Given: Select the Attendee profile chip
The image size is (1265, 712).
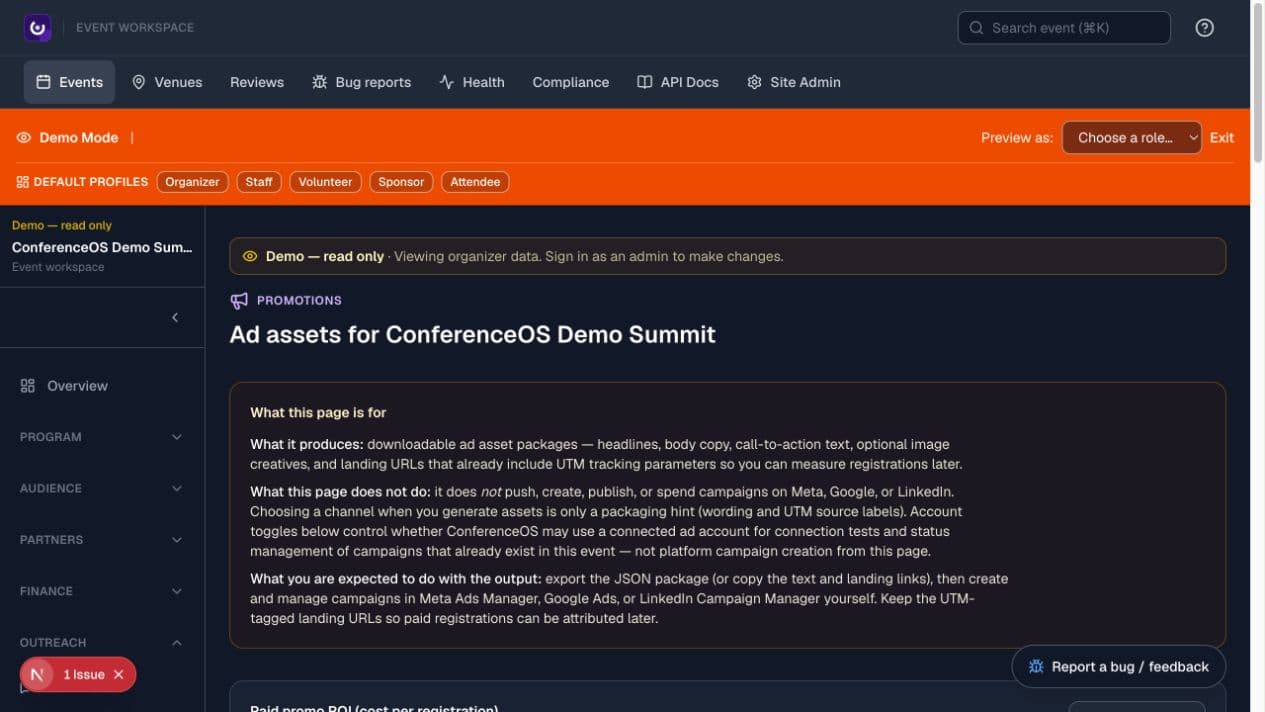Looking at the screenshot, I should [475, 182].
